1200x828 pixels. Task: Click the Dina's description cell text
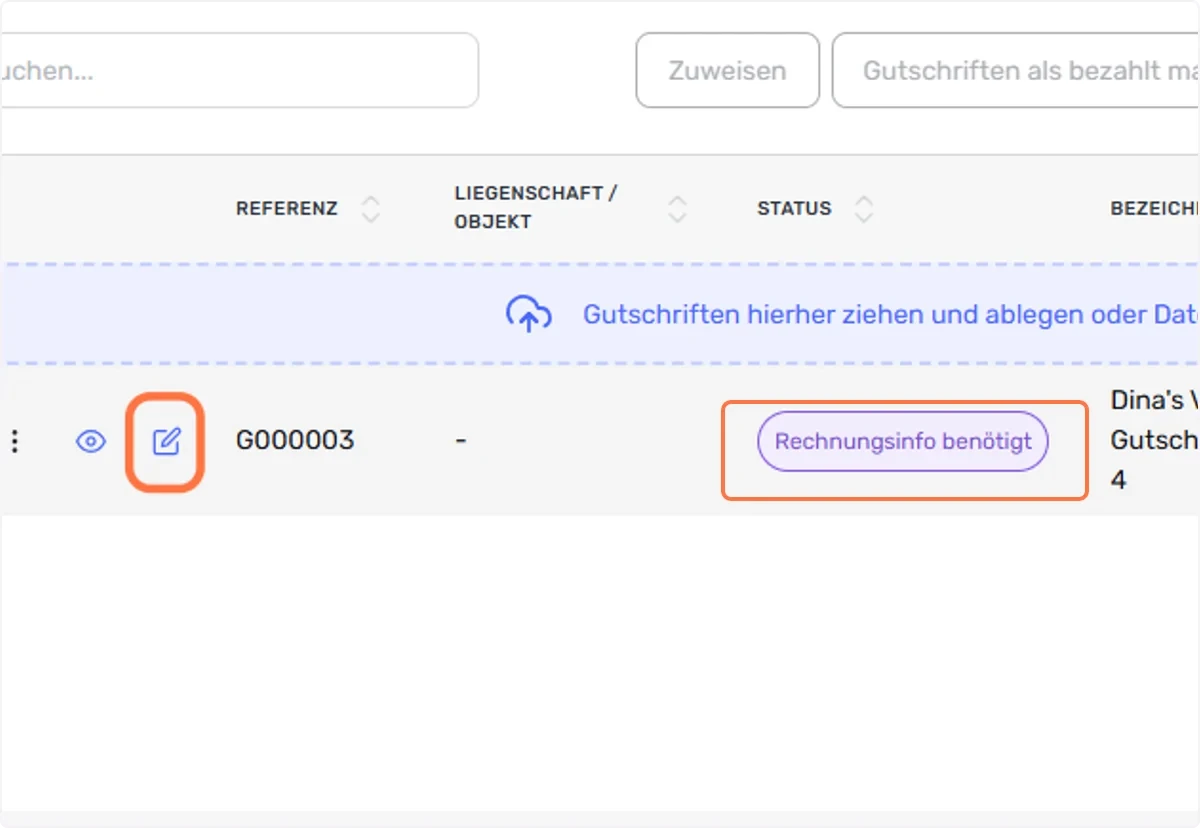[x=1155, y=440]
